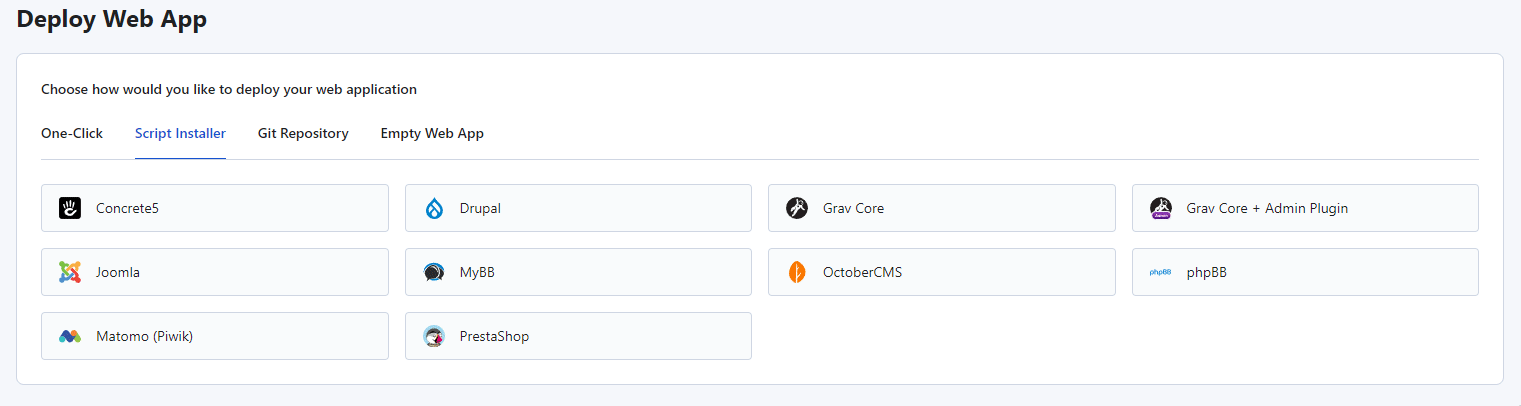Click the Drupal droplet icon
The height and width of the screenshot is (406, 1521).
click(433, 208)
